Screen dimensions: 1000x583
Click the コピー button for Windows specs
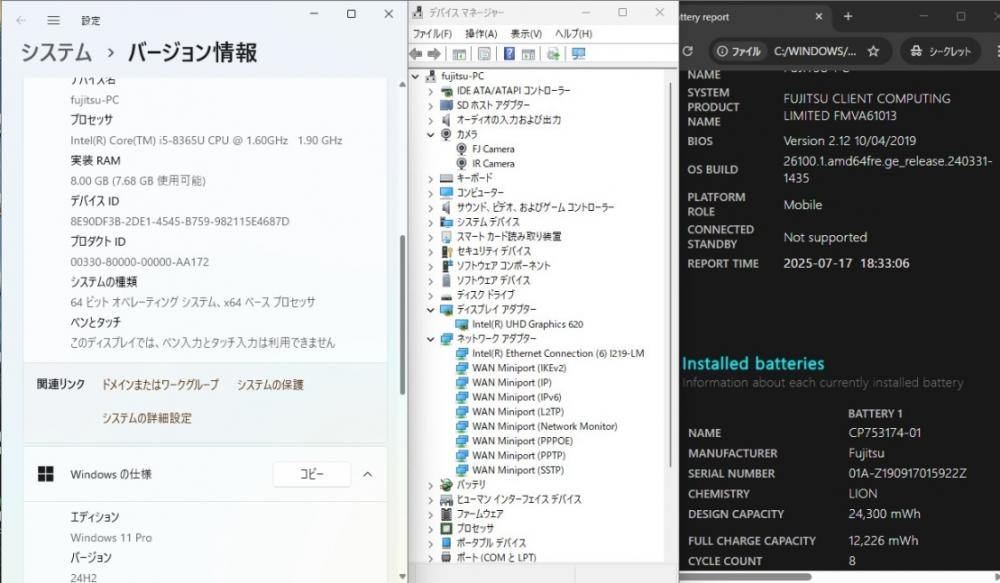312,474
